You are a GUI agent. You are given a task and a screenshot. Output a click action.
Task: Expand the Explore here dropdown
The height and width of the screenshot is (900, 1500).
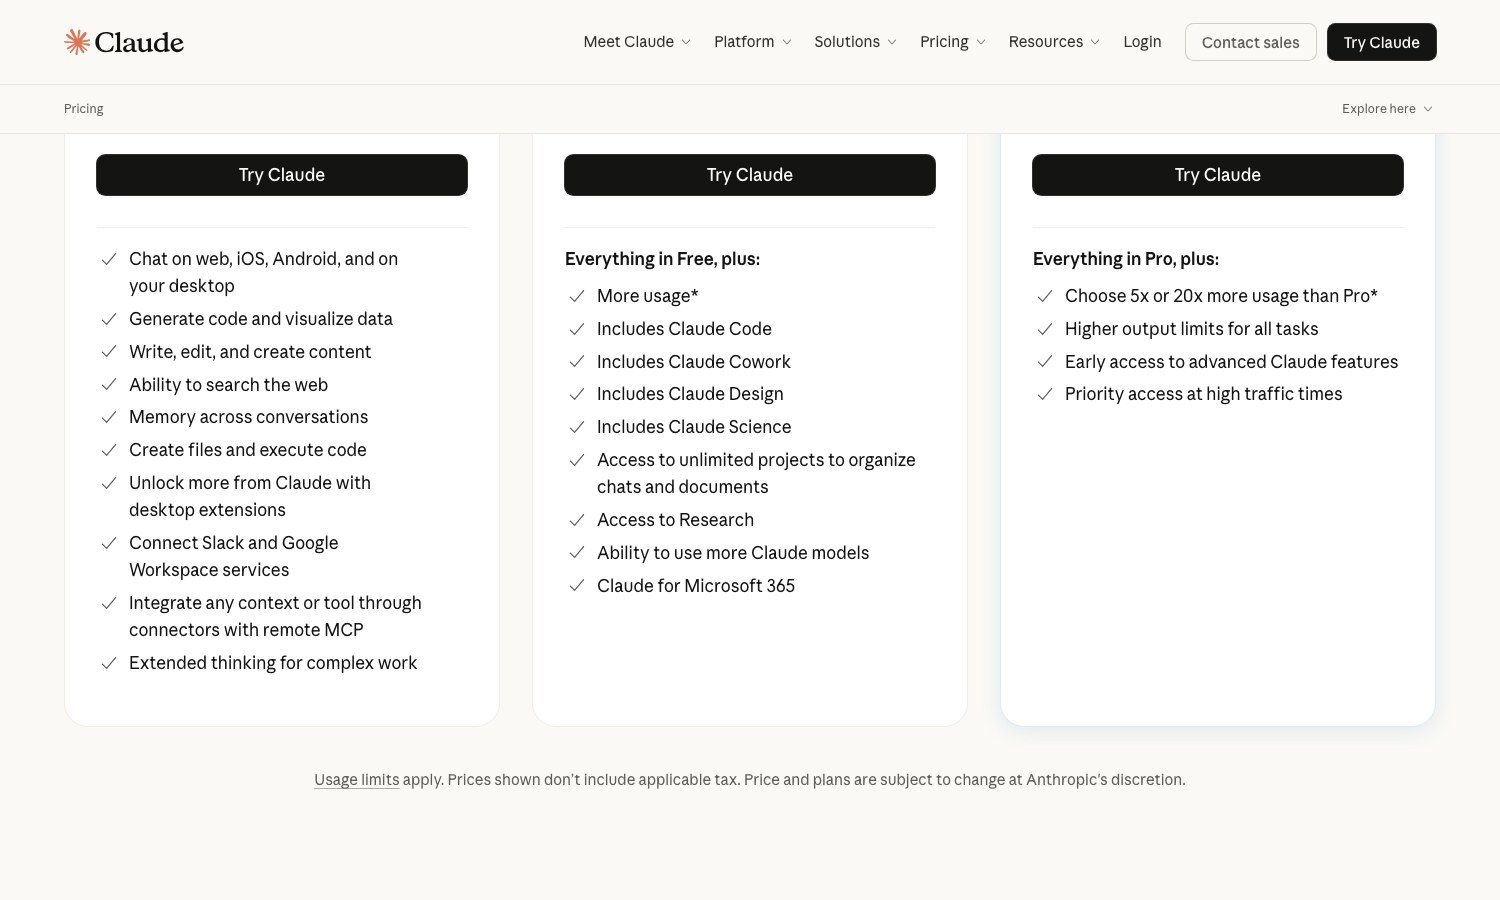[1387, 109]
